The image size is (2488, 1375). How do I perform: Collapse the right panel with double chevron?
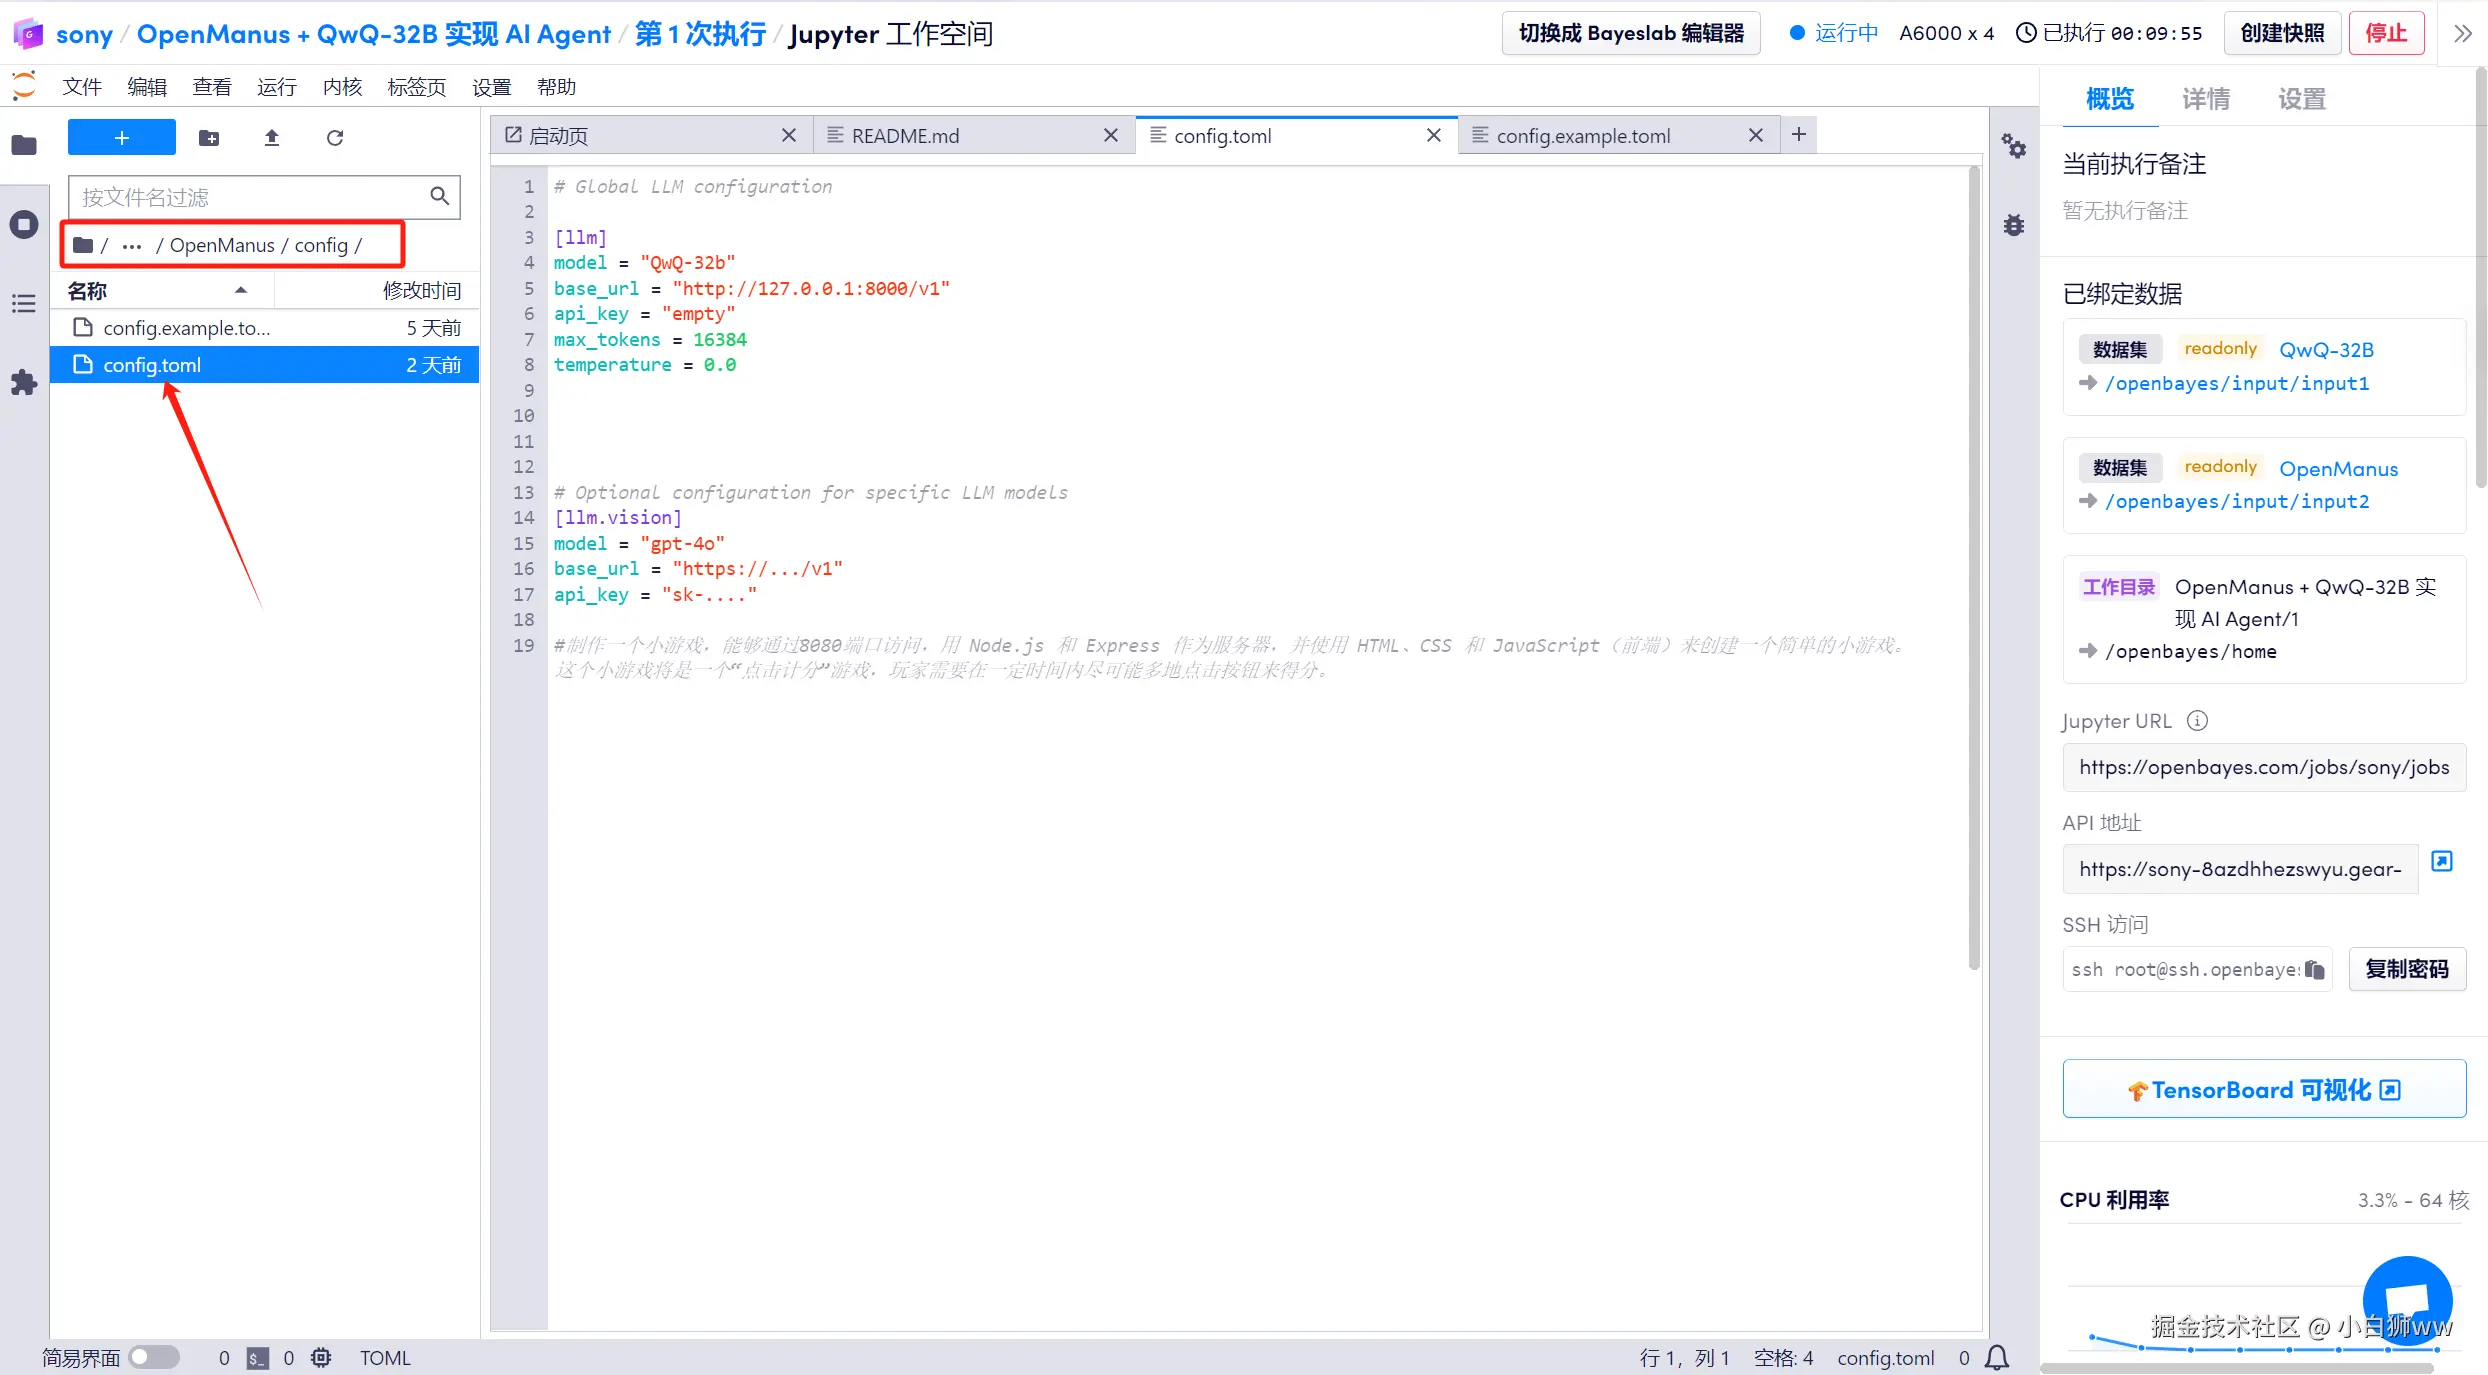click(2463, 33)
